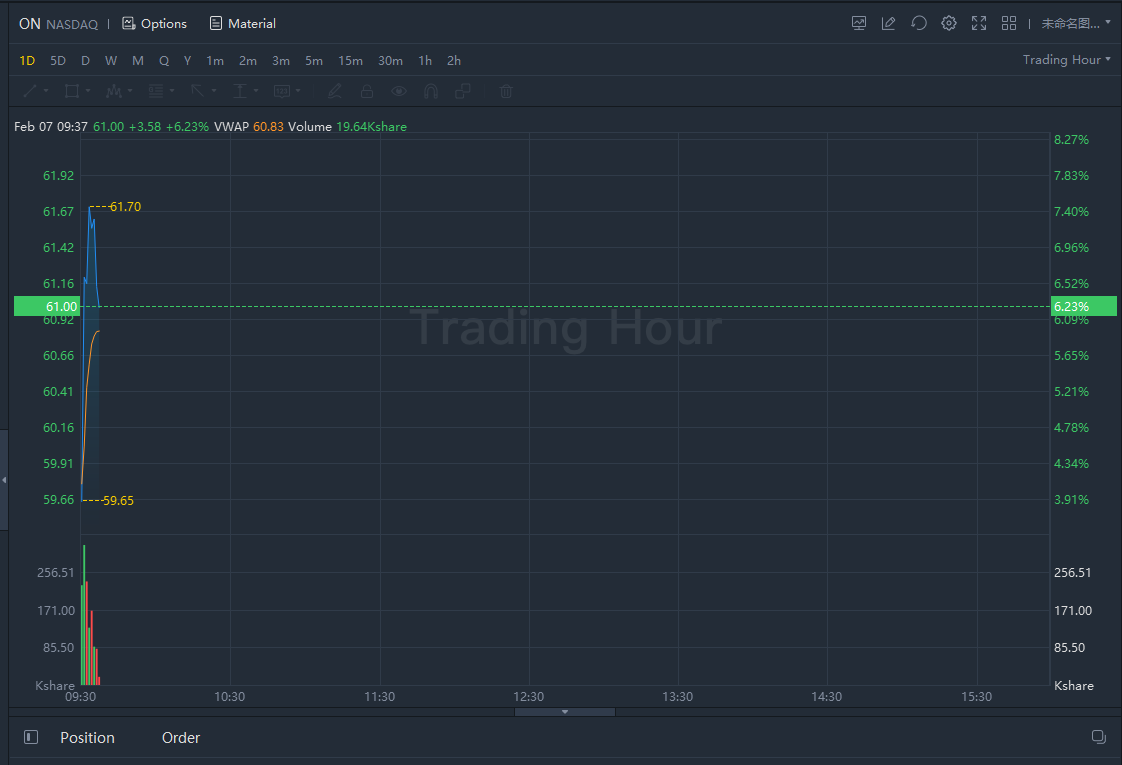Open the chart monitor indicator icon
Image resolution: width=1122 pixels, height=765 pixels.
coord(859,23)
